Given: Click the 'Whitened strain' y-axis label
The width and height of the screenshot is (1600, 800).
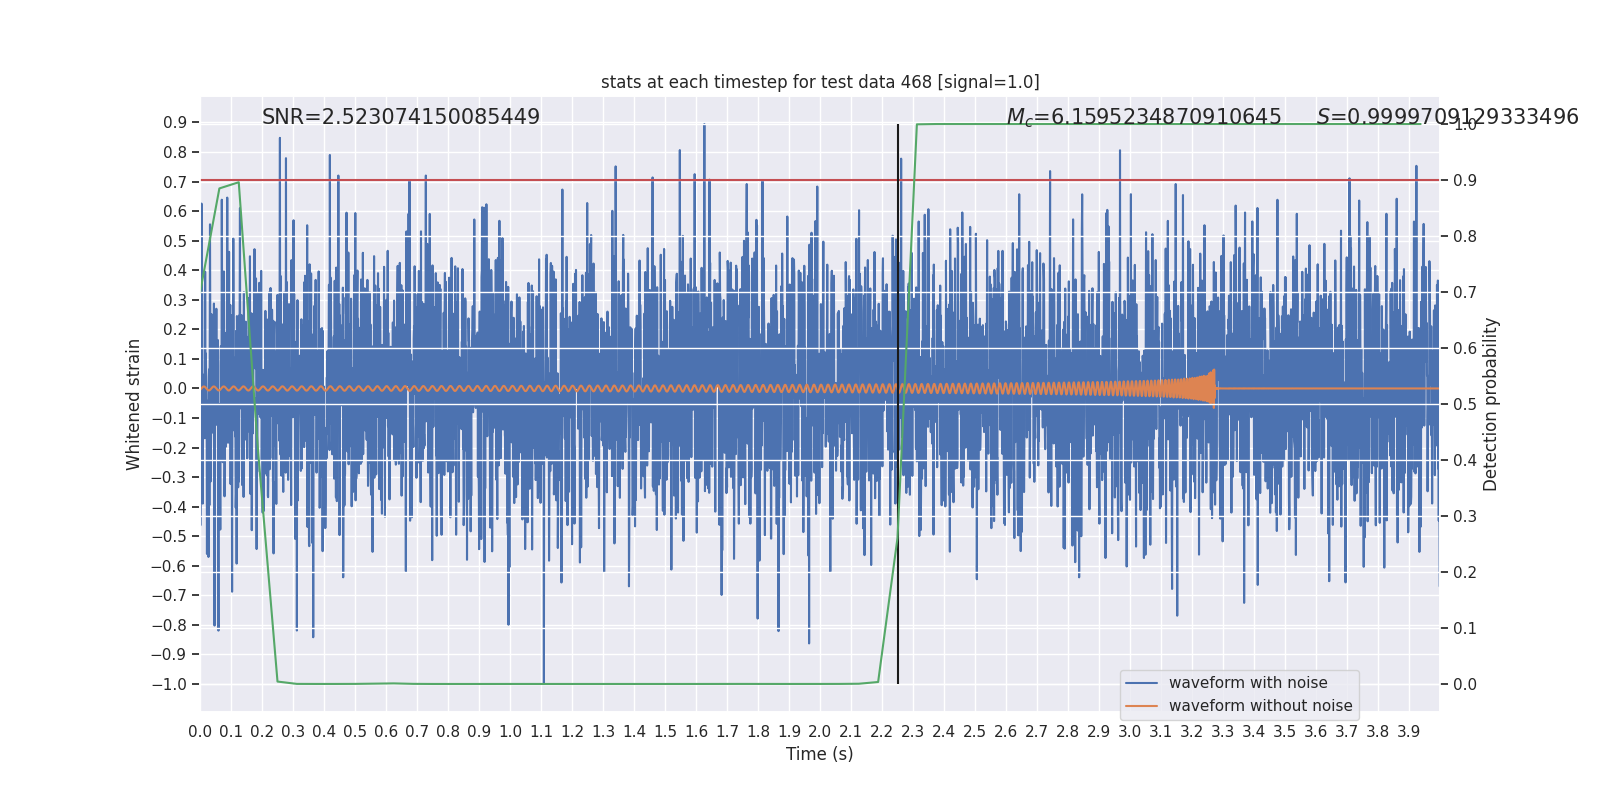Looking at the screenshot, I should coord(134,404).
